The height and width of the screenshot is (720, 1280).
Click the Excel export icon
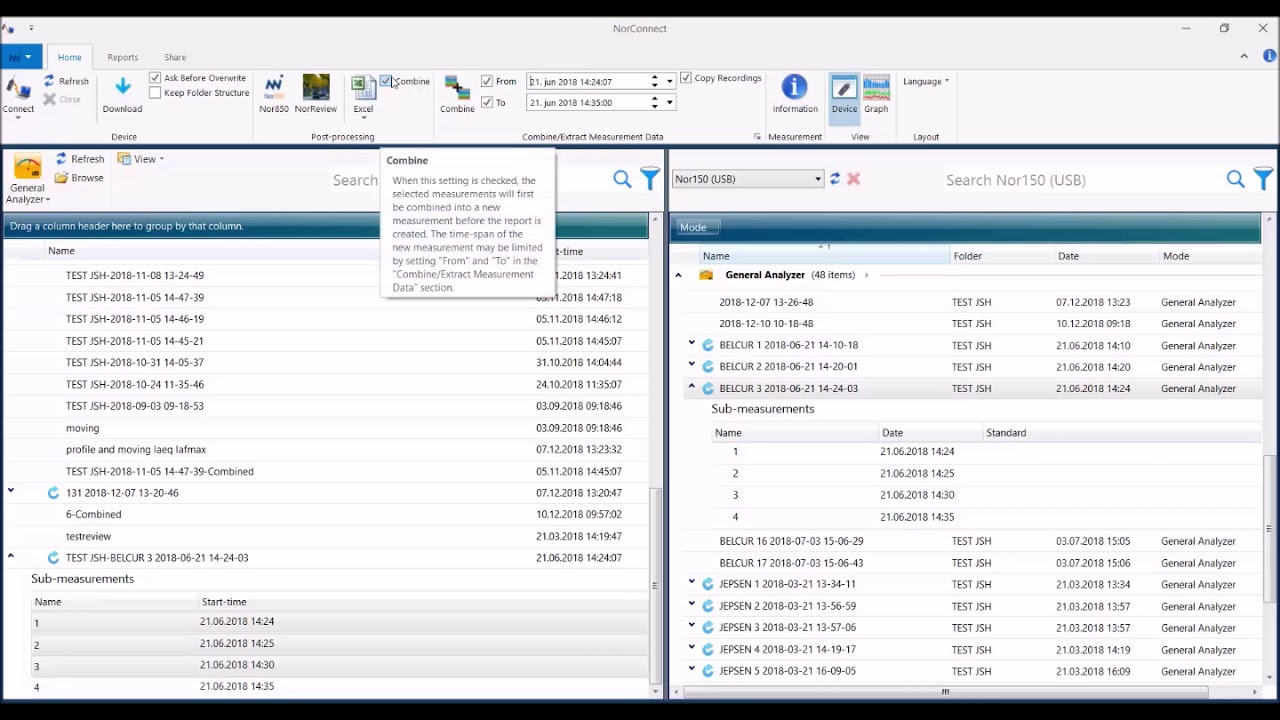pyautogui.click(x=363, y=88)
